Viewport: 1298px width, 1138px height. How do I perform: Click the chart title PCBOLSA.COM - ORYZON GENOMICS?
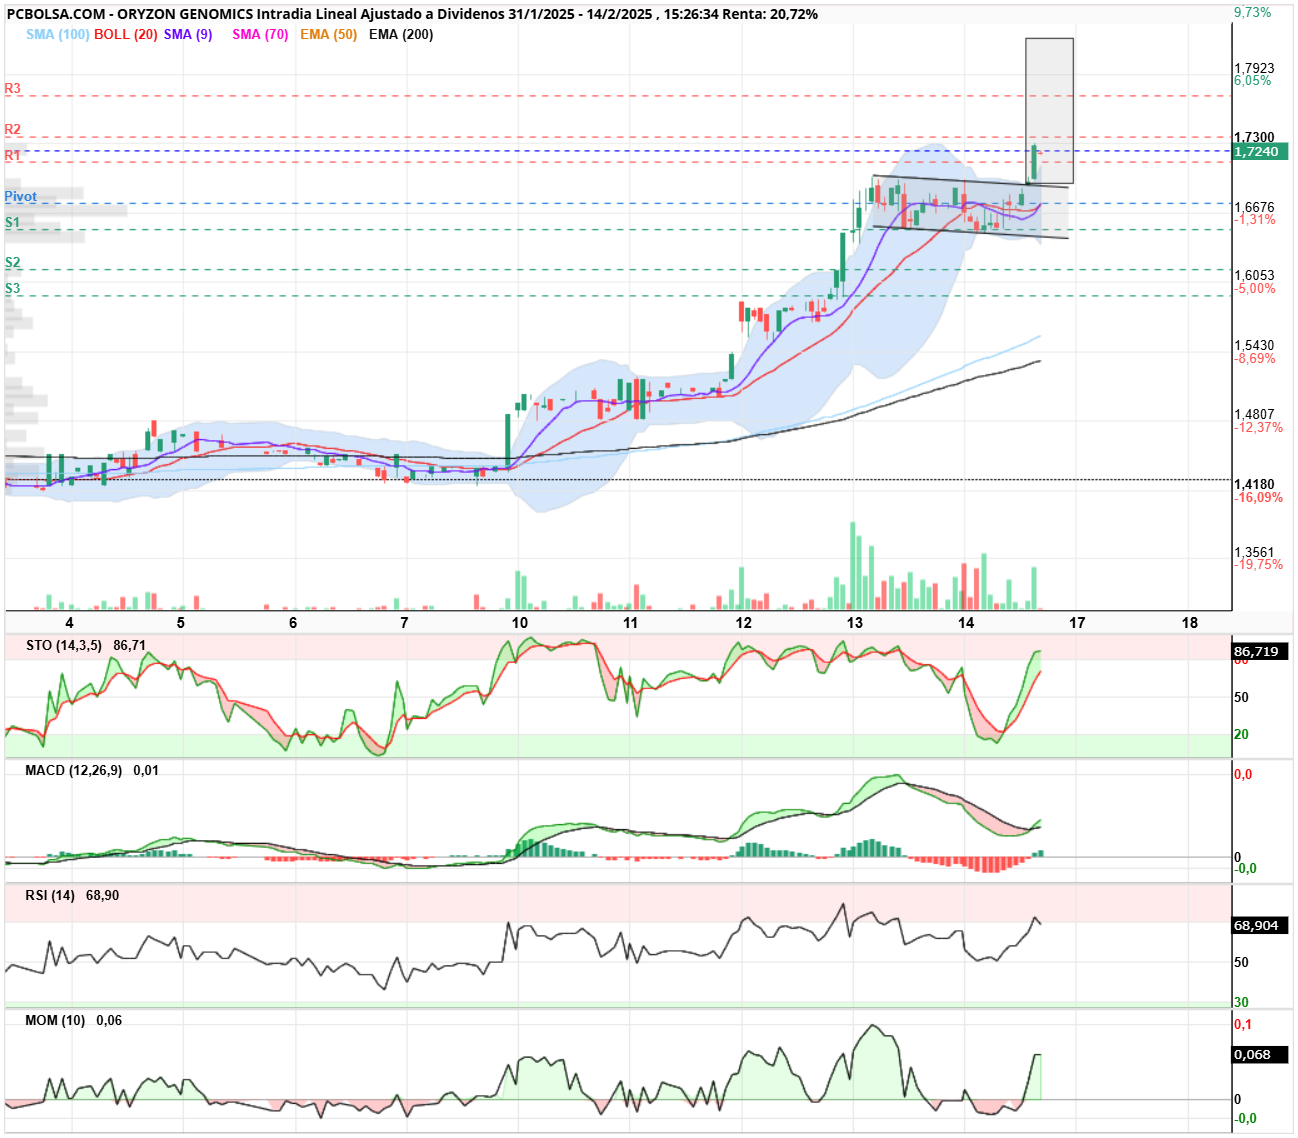(x=129, y=14)
